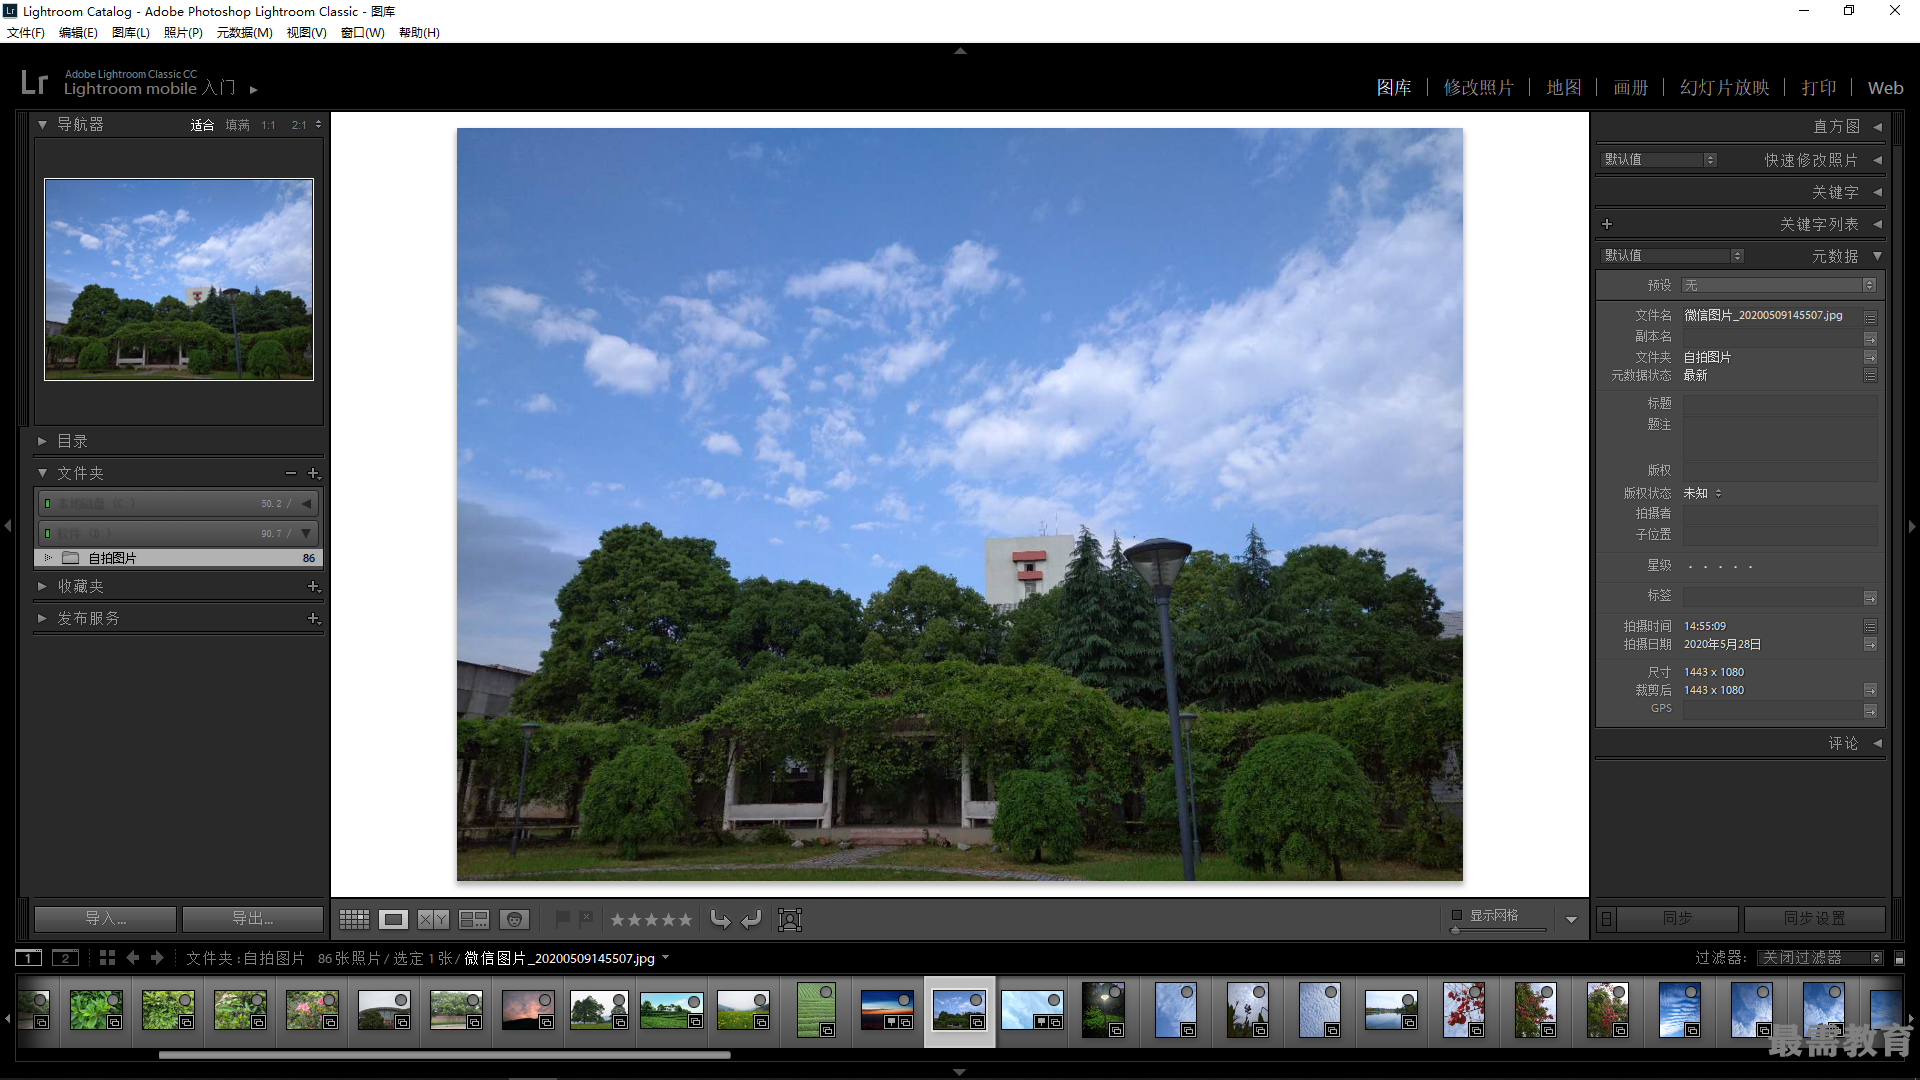Switch to Grid view icon
This screenshot has height=1080, width=1920.
click(354, 919)
